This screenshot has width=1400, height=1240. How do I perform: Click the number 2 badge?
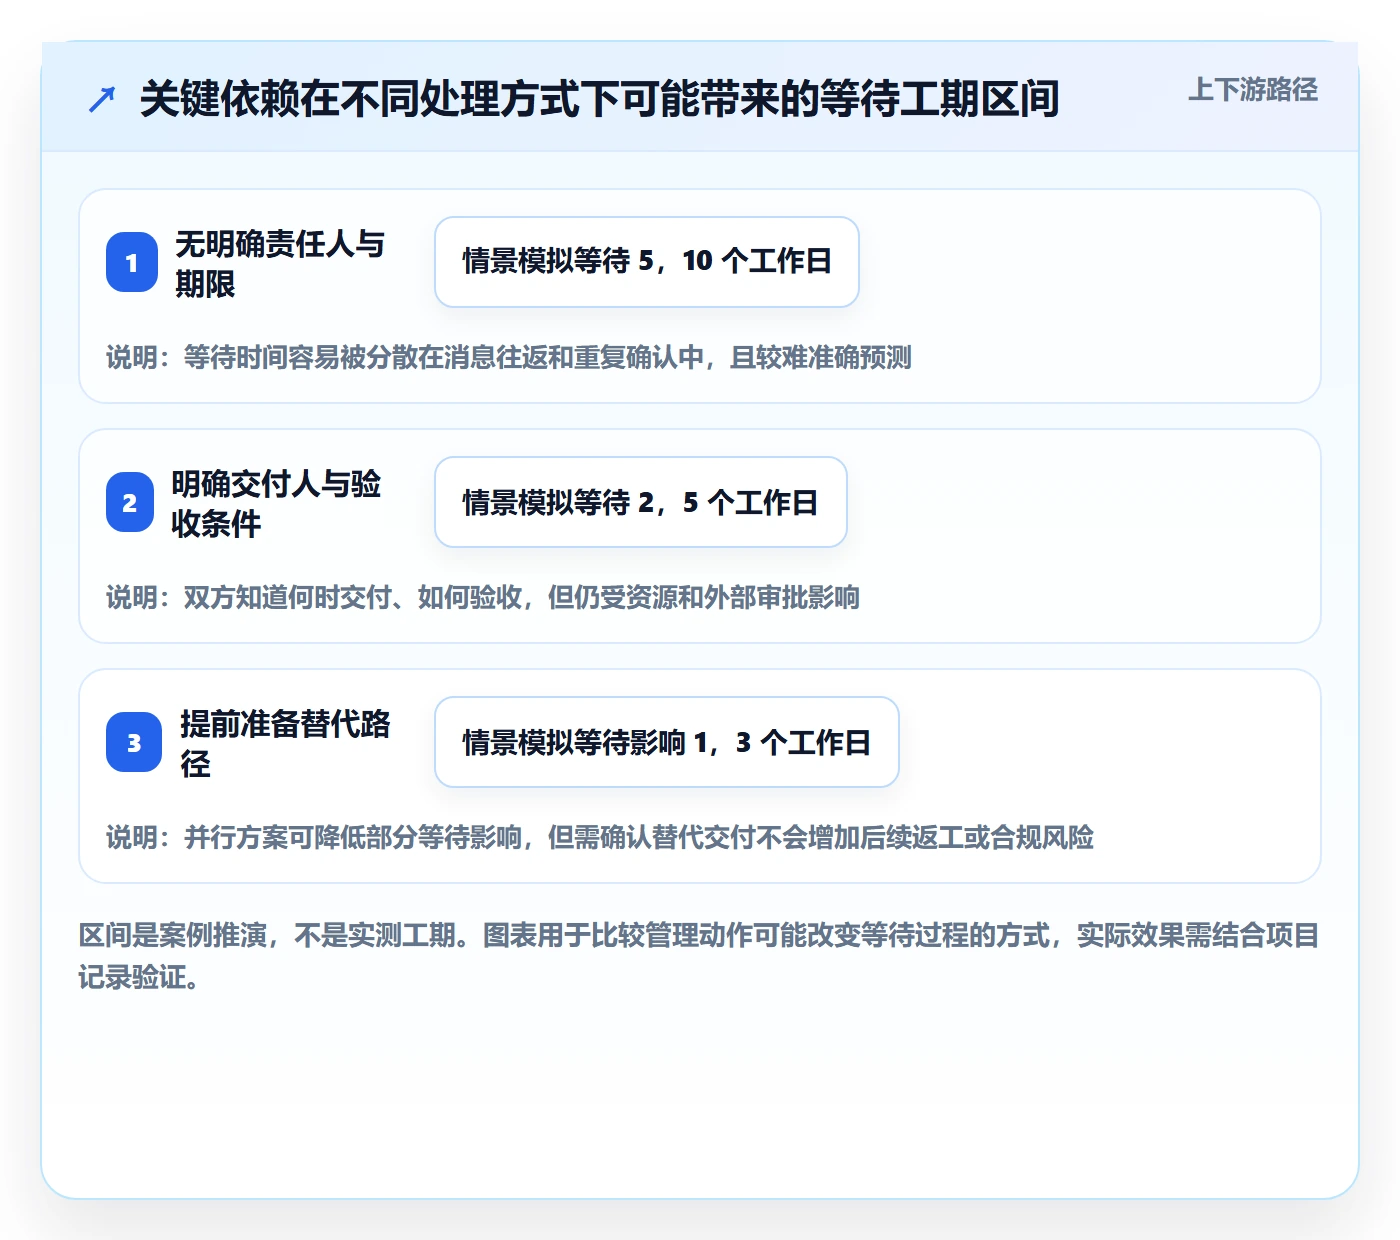click(130, 502)
